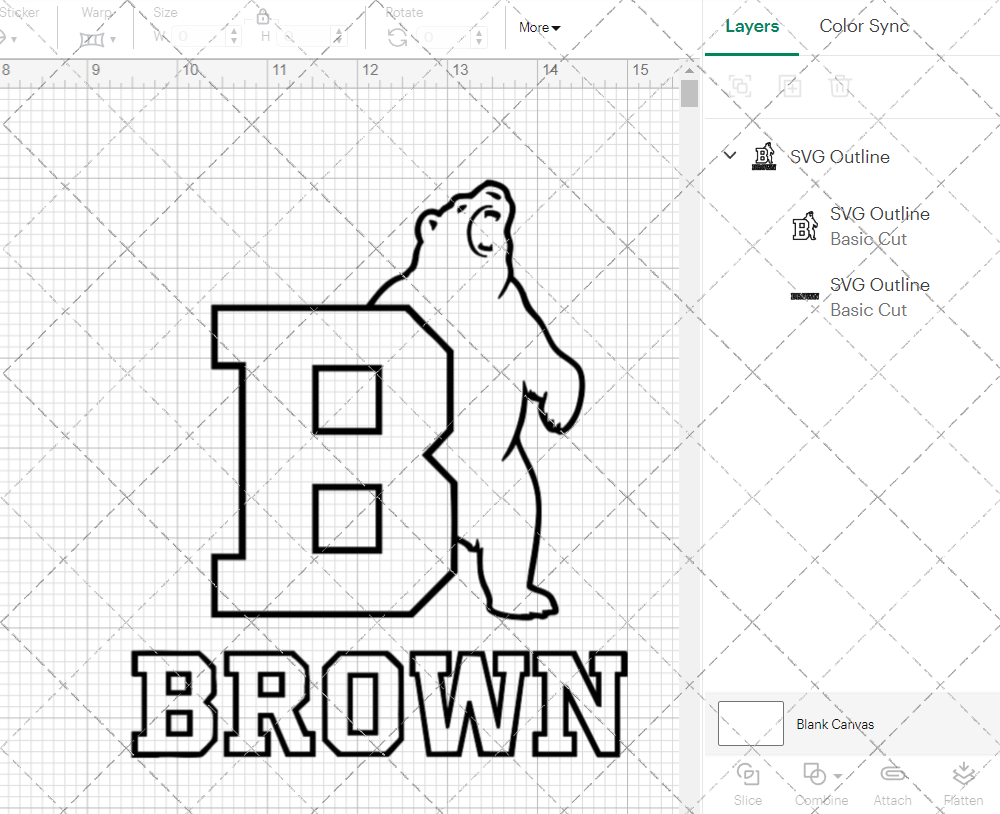Toggle aspect ratio lock icon above Size
Screen dimensions: 1000x814
[262, 17]
